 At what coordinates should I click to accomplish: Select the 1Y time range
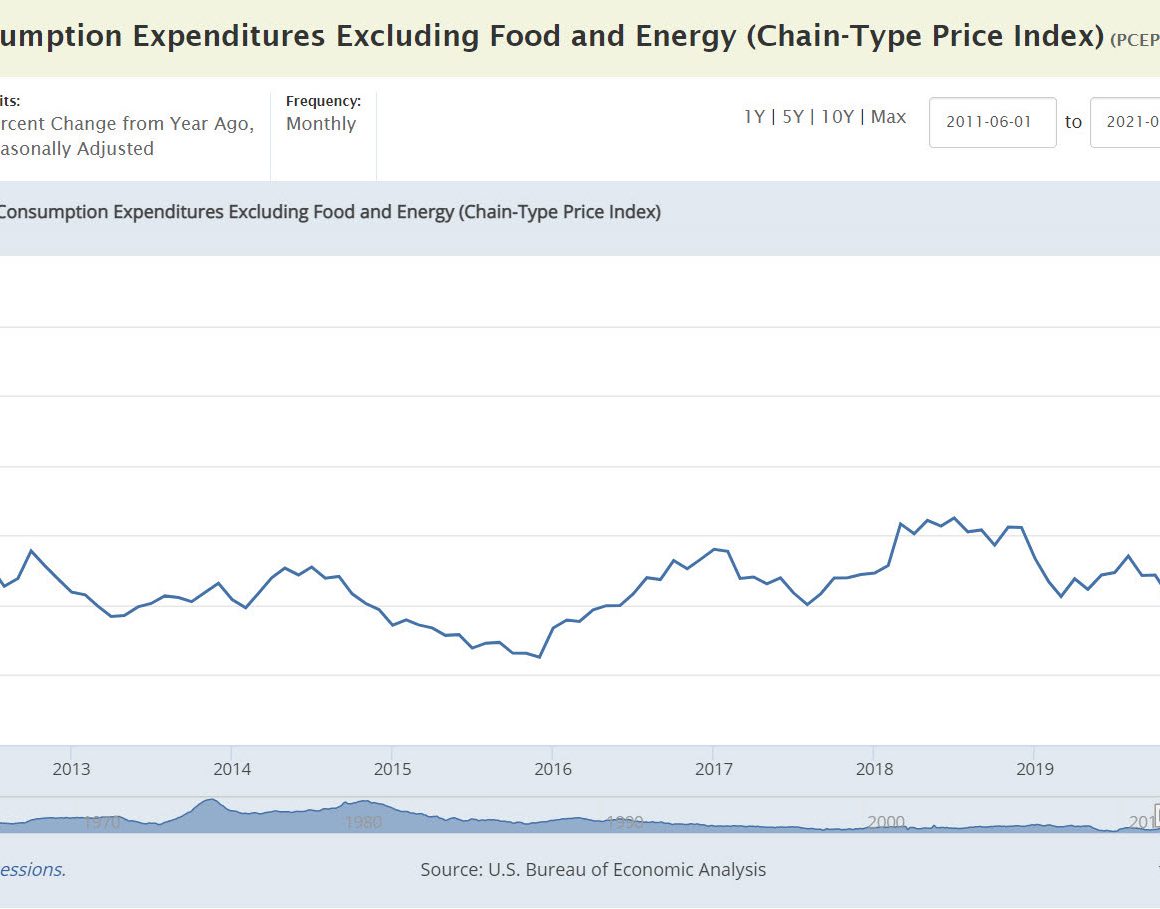[753, 117]
